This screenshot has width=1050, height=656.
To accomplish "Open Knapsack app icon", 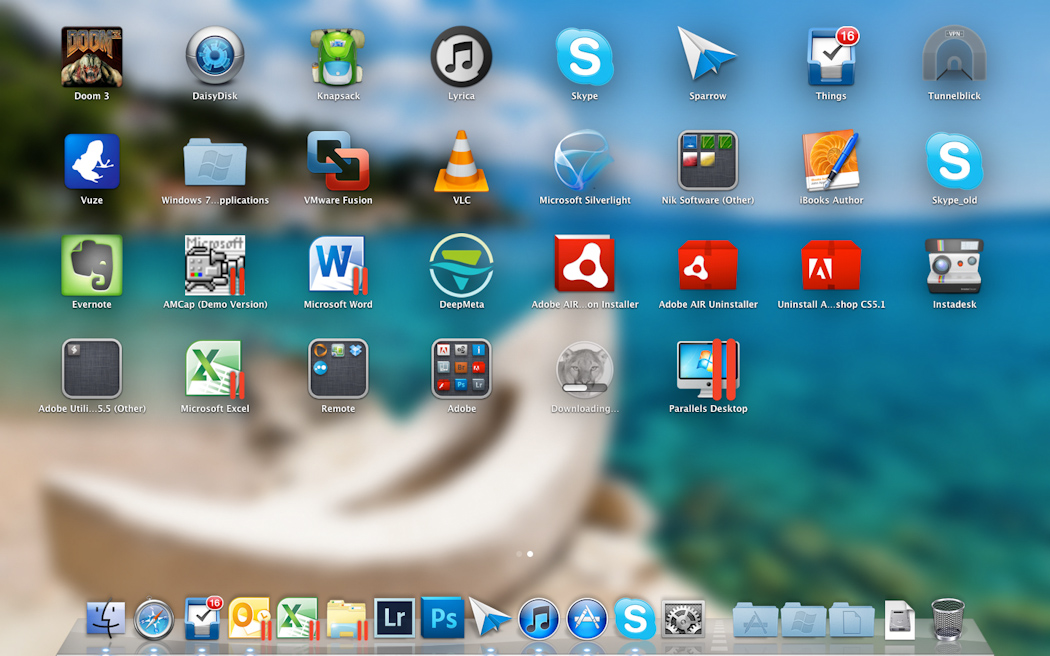I will click(x=338, y=58).
